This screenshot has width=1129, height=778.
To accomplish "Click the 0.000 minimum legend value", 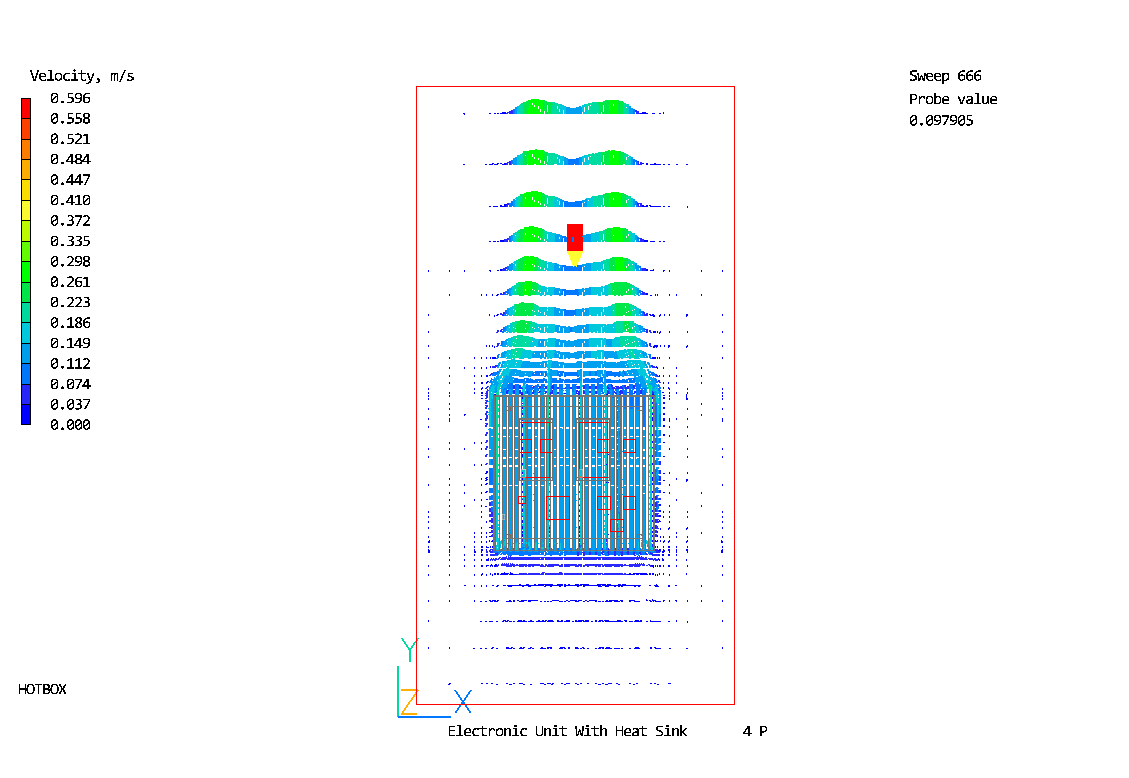I will point(70,425).
